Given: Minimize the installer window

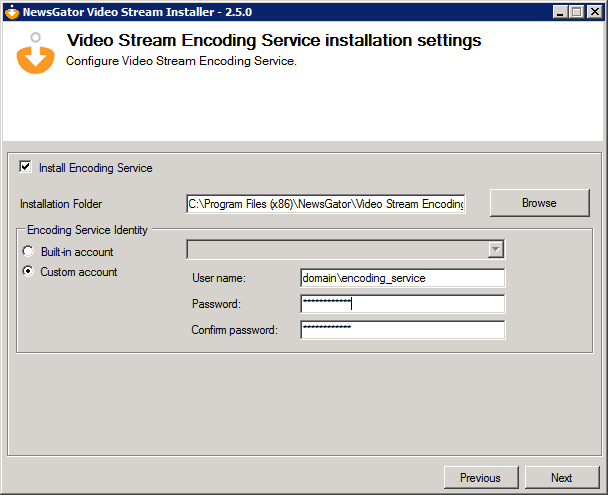Looking at the screenshot, I should point(559,11).
